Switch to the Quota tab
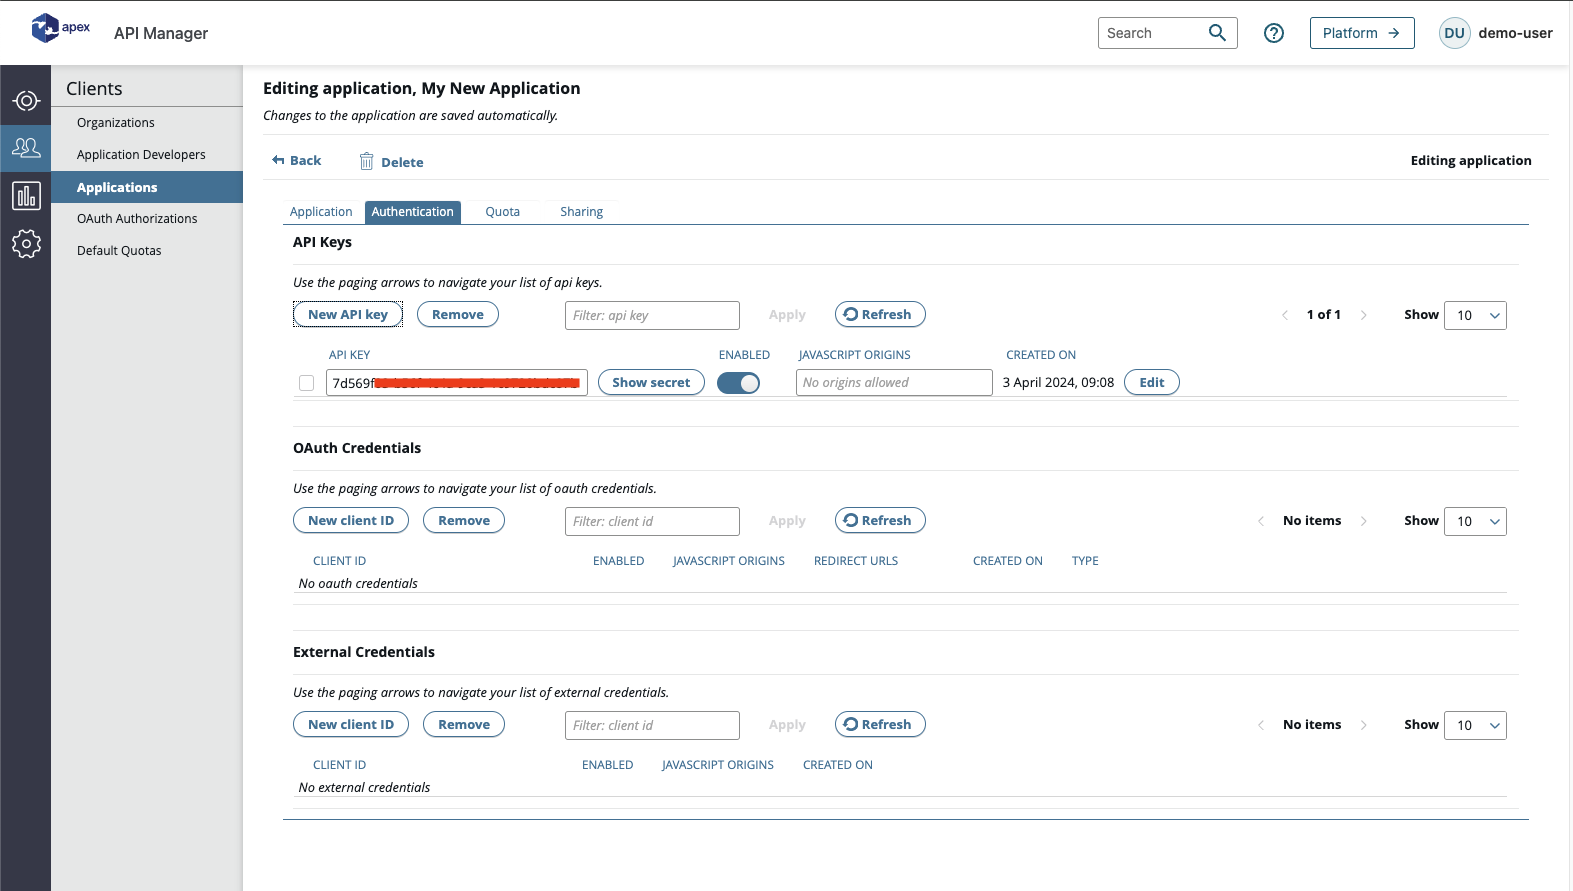Viewport: 1573px width, 891px height. 502,212
